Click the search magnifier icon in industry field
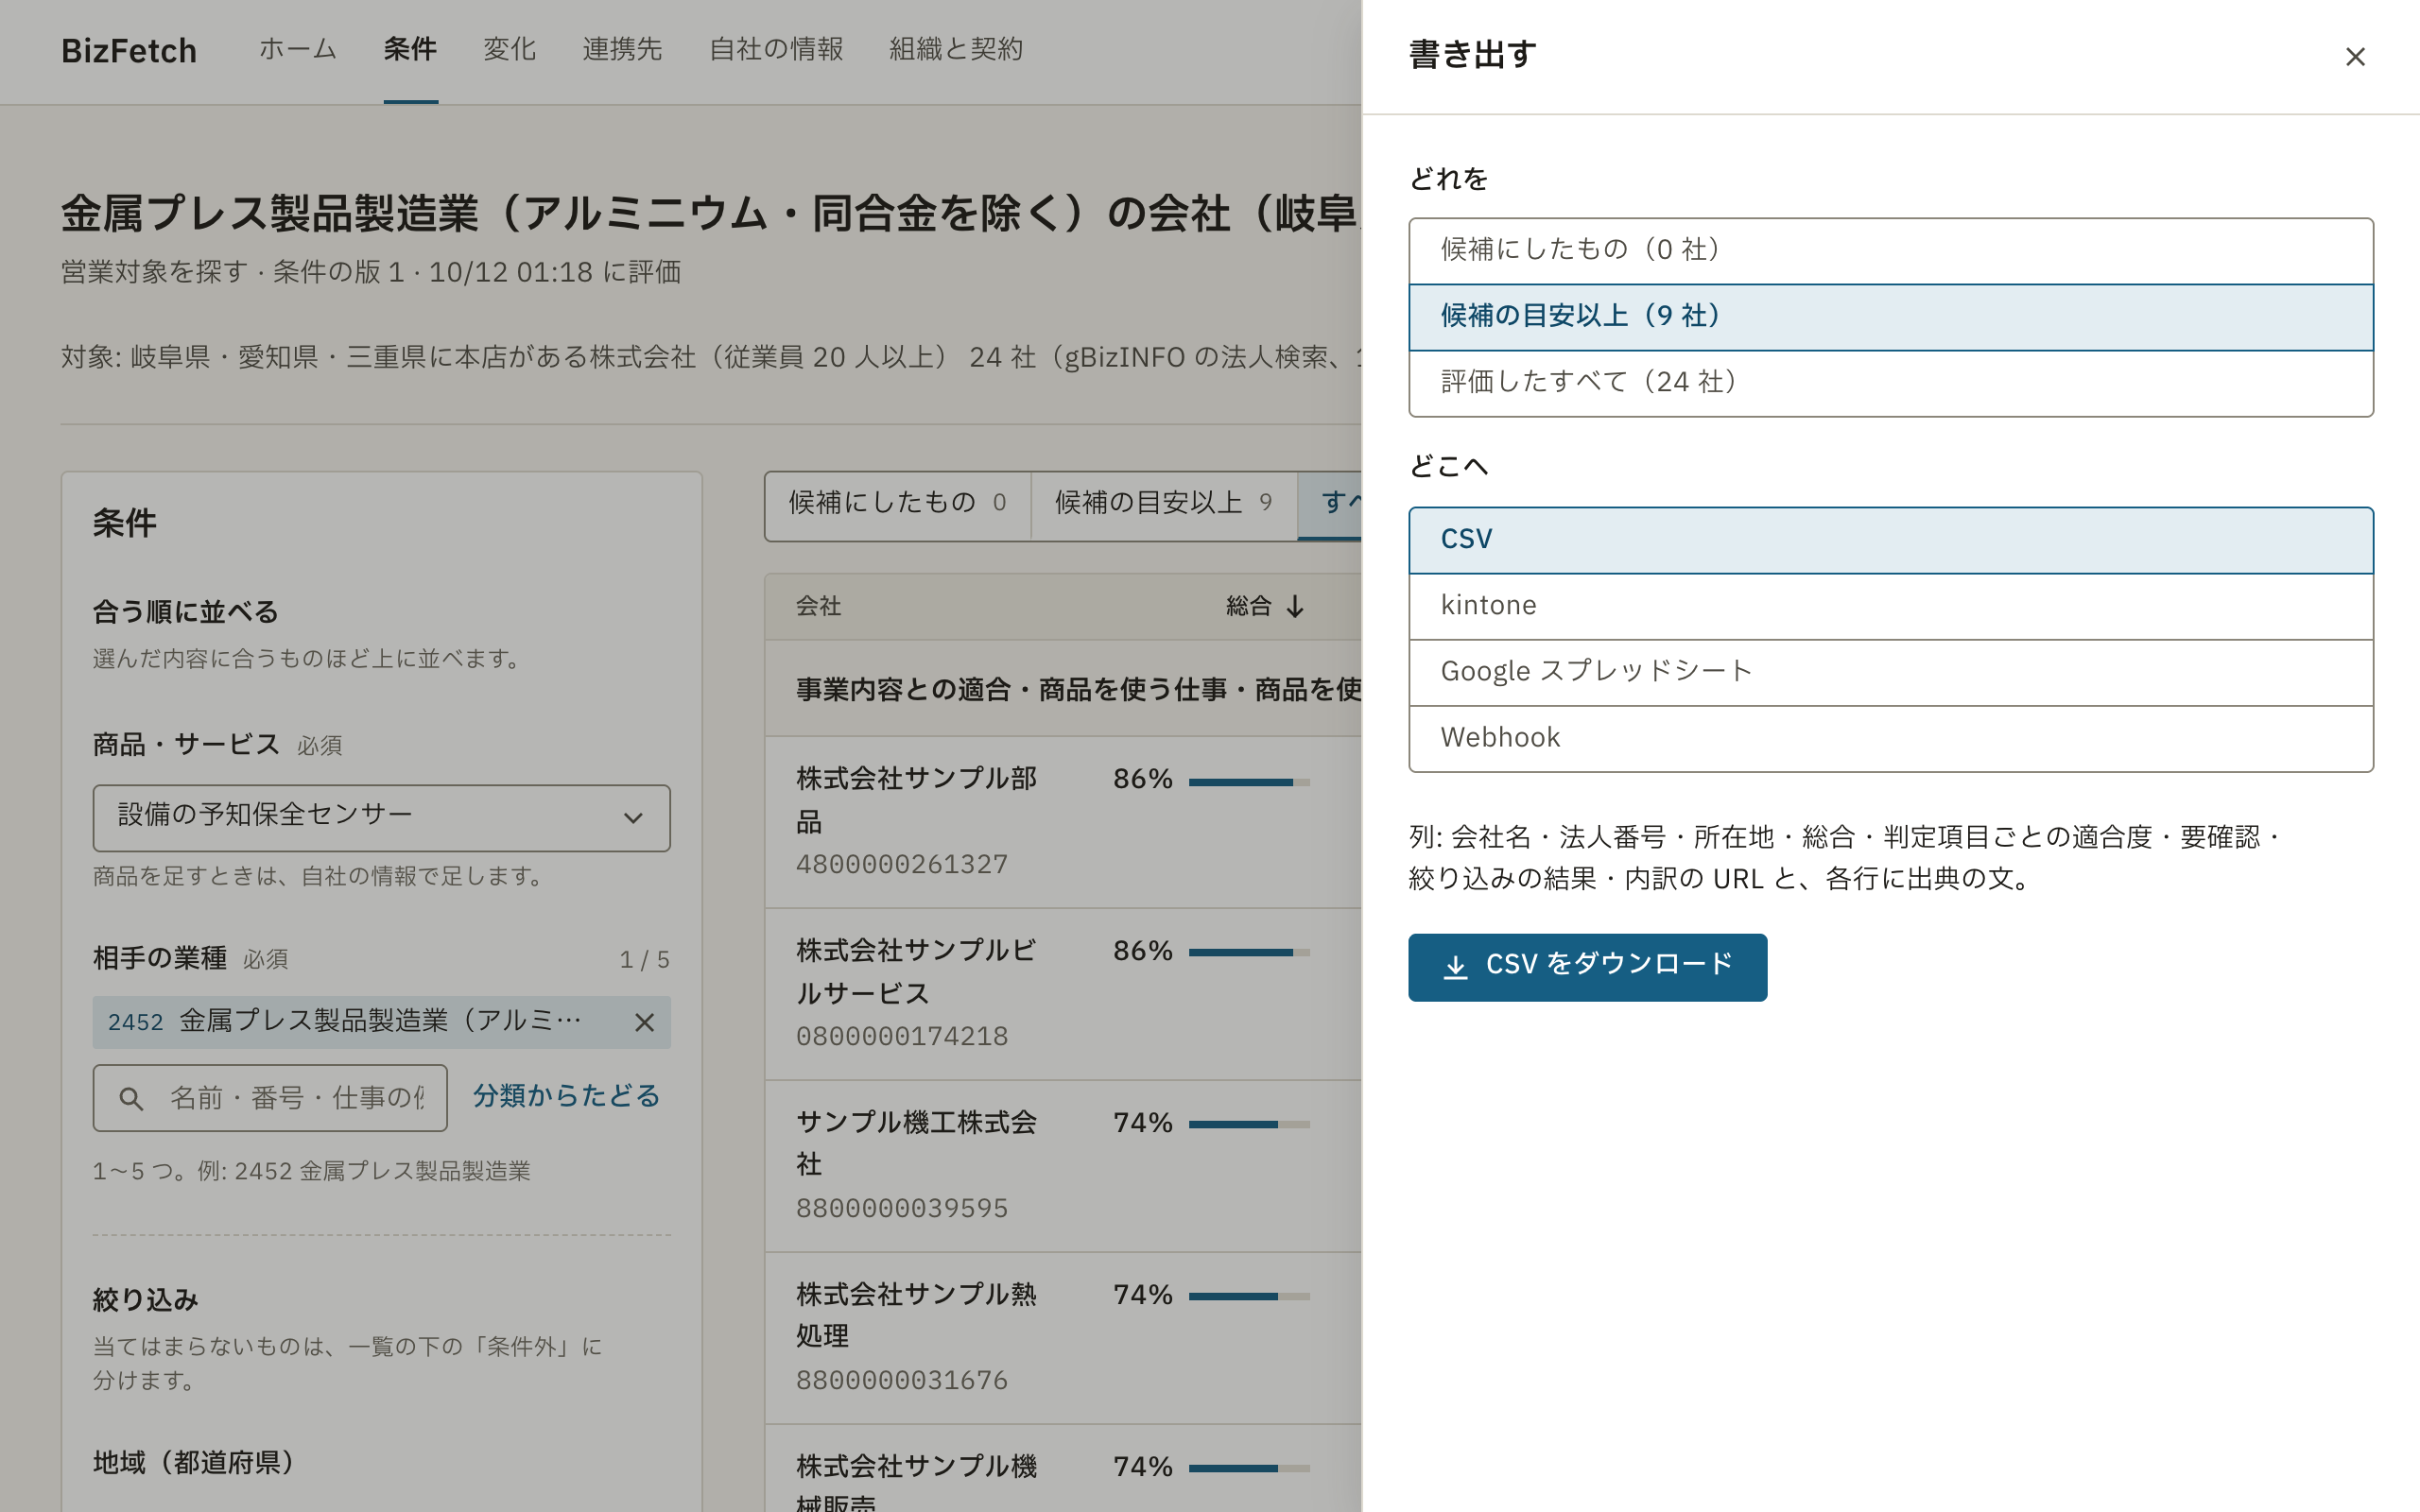 pyautogui.click(x=130, y=1098)
